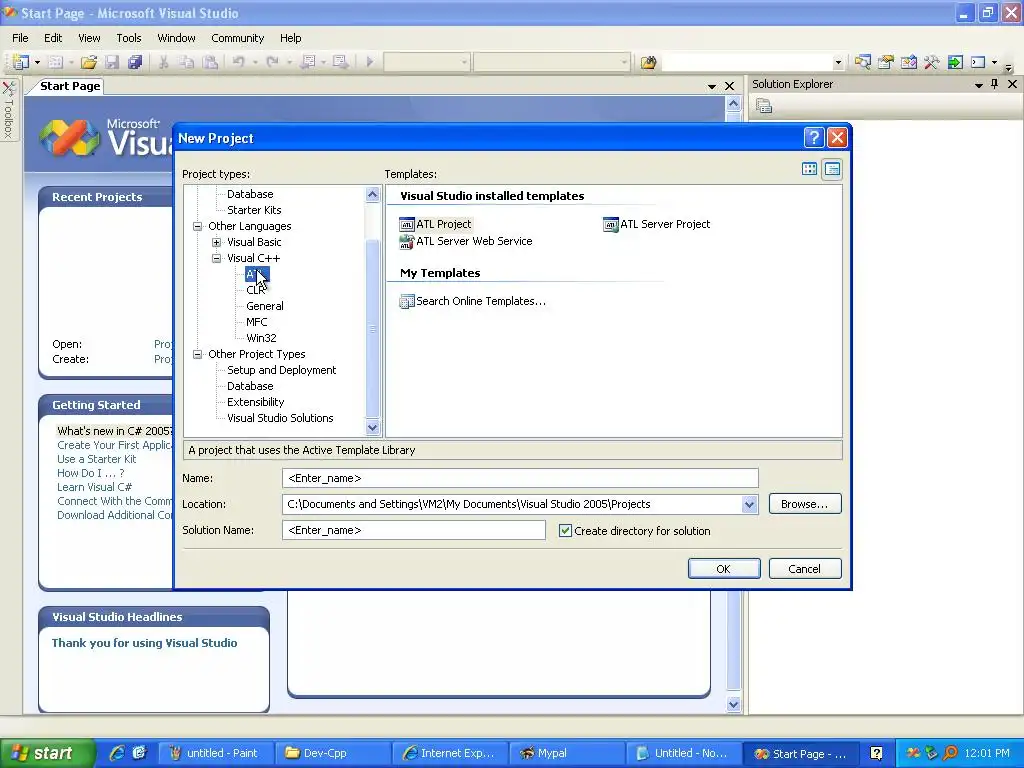This screenshot has width=1024, height=768.
Task: Collapse the Visual C++ tree node
Action: (x=216, y=258)
